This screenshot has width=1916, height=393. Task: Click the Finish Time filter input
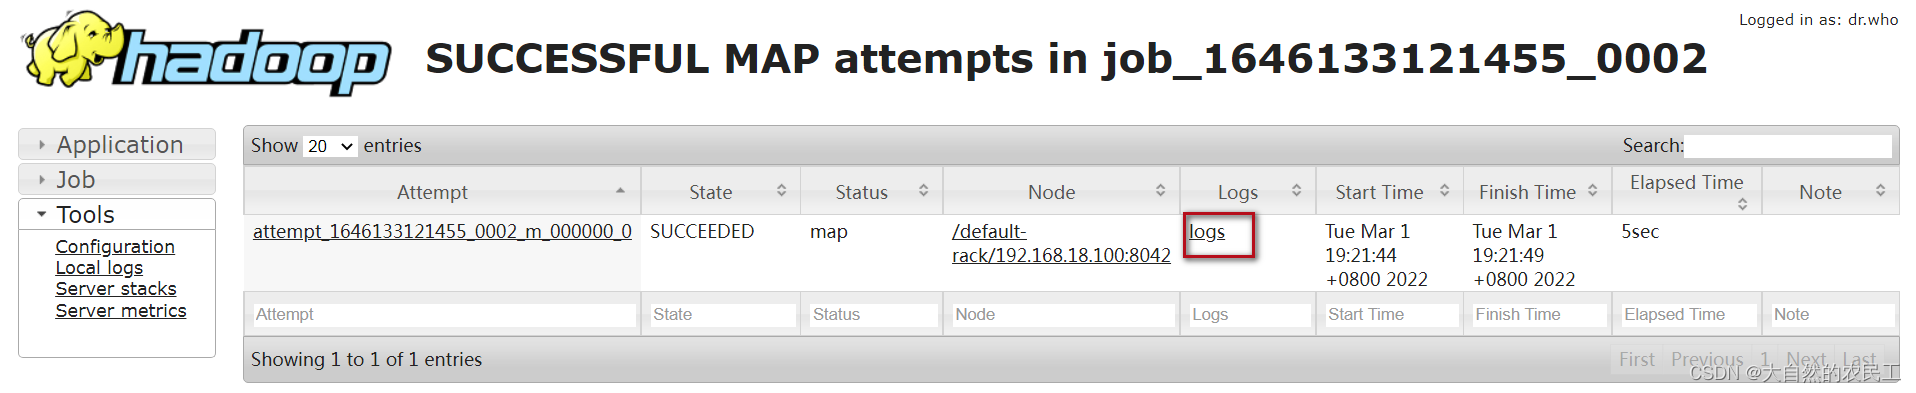pos(1539,314)
